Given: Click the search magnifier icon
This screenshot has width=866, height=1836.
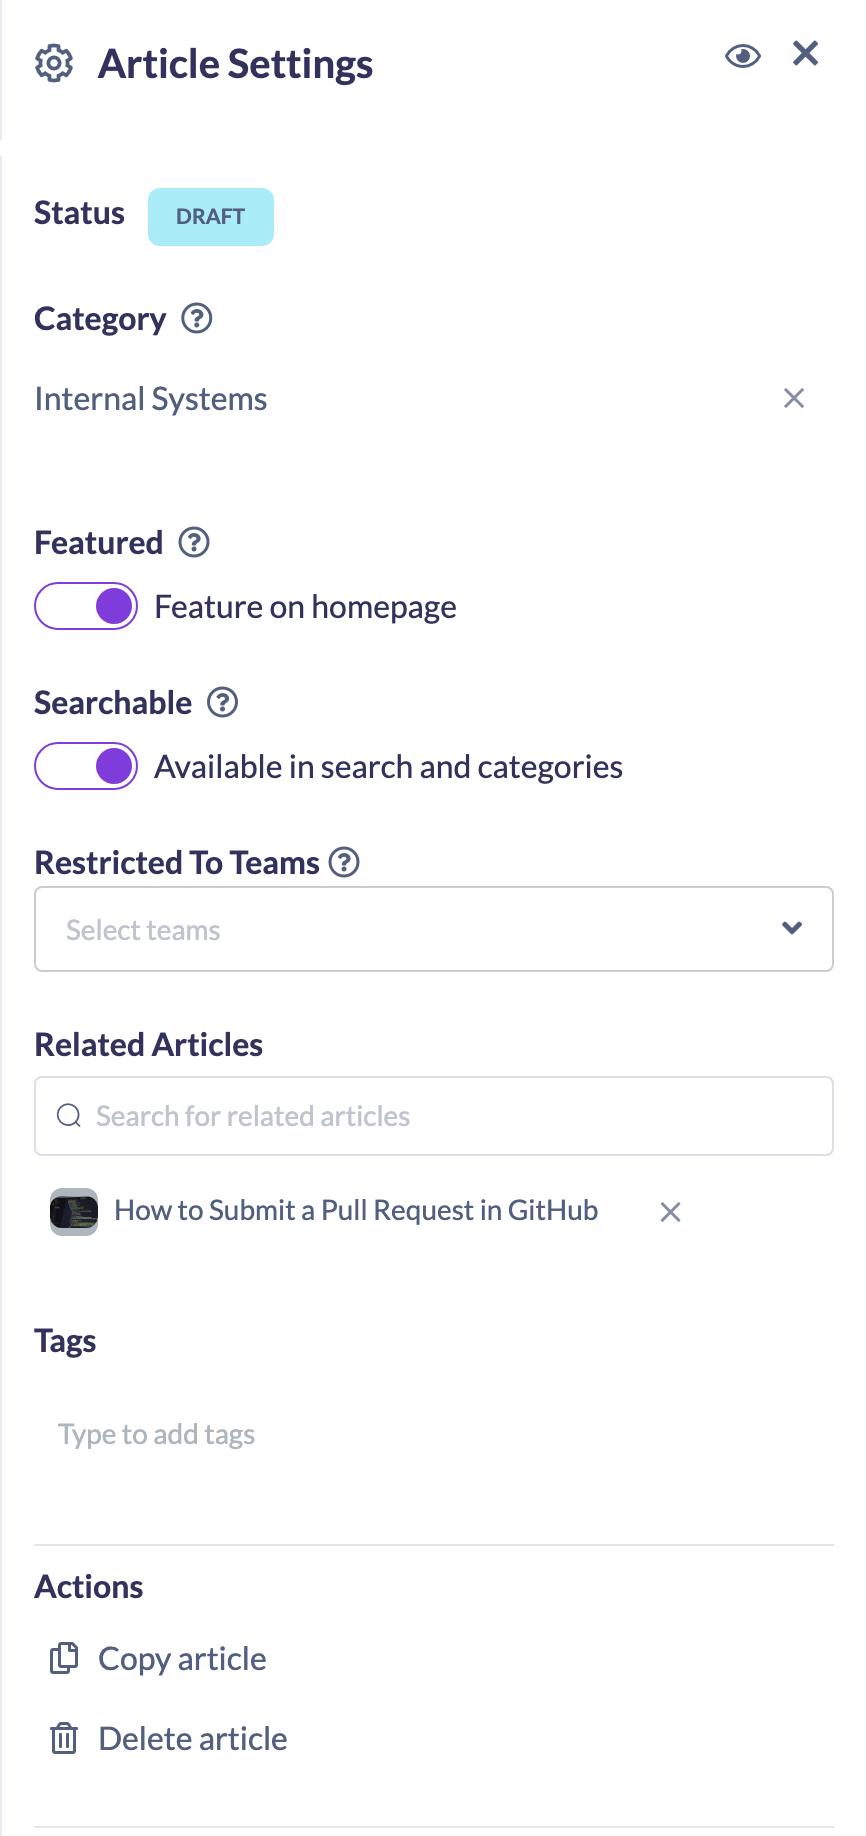Looking at the screenshot, I should click(x=69, y=1116).
